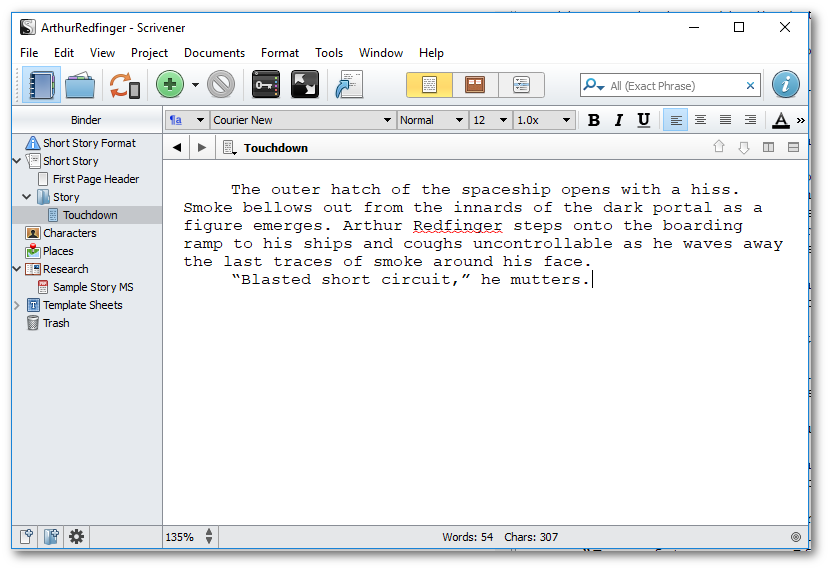Click the text color A swatch
The height and width of the screenshot is (570, 830).
781,121
